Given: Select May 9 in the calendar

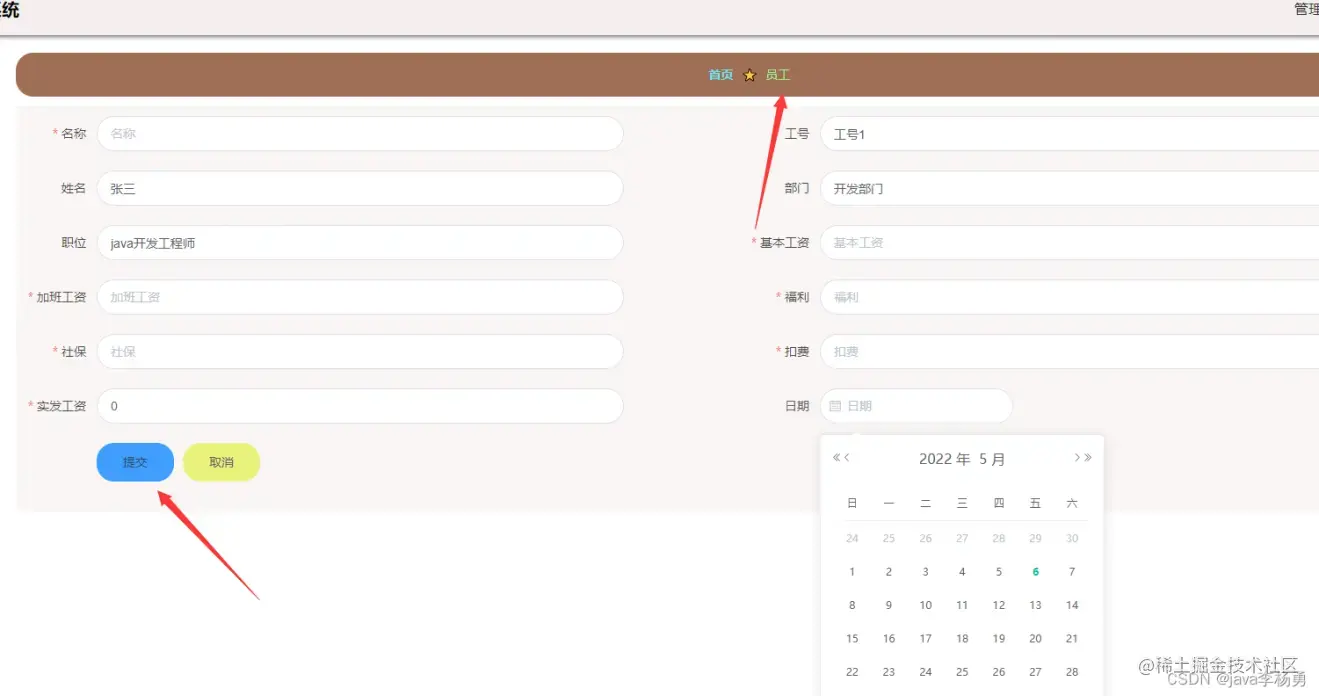Looking at the screenshot, I should (x=889, y=605).
